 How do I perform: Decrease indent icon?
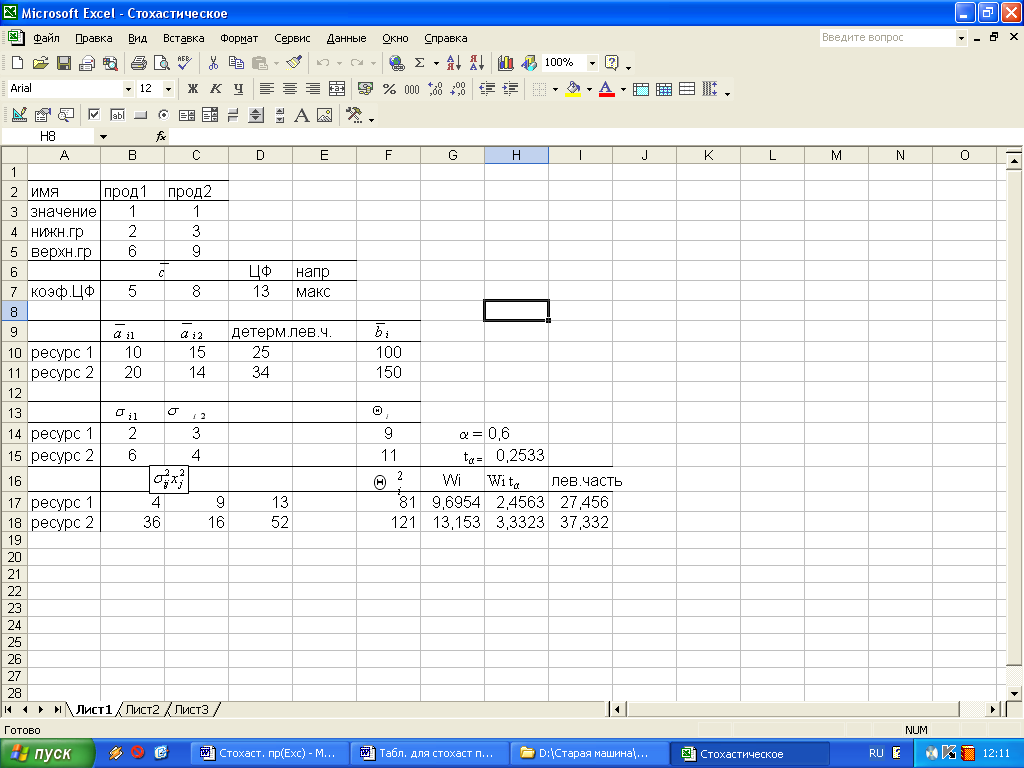pyautogui.click(x=487, y=89)
